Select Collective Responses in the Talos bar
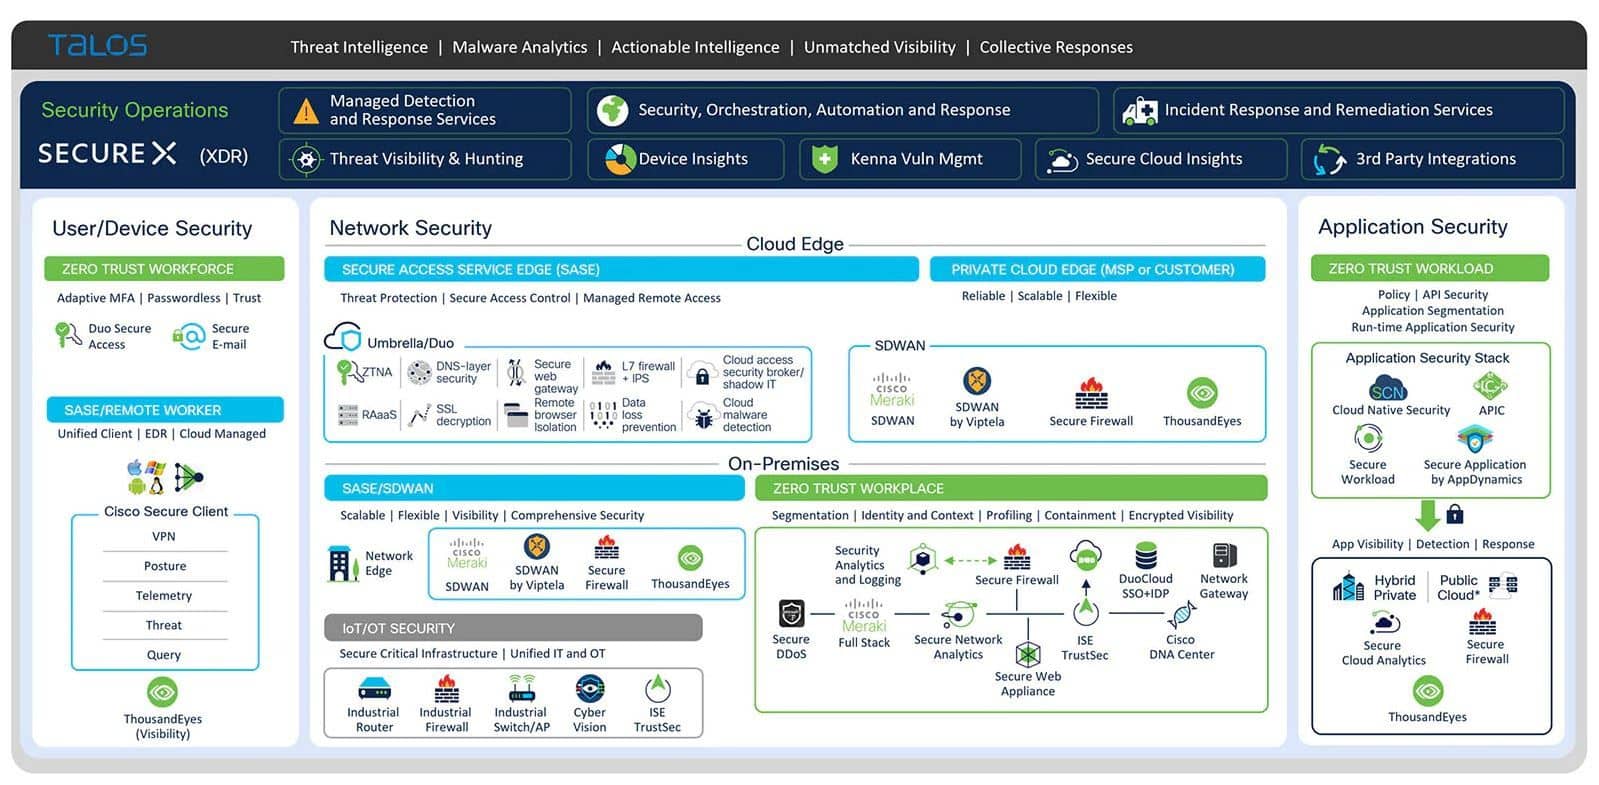Screen dimensions: 1599x785 [1056, 47]
